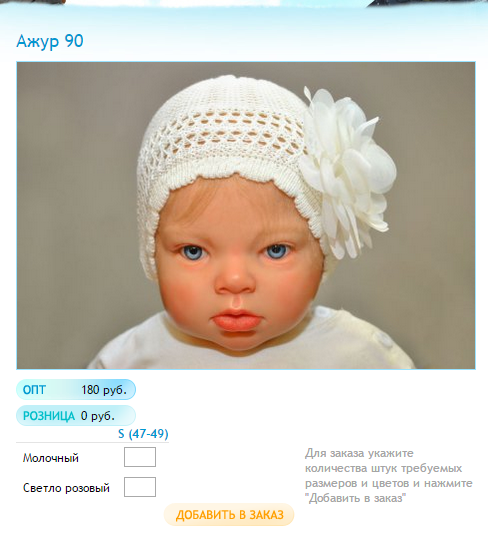488x550 pixels.
Task: Click the ОПТ price badge label
Action: 34,390
